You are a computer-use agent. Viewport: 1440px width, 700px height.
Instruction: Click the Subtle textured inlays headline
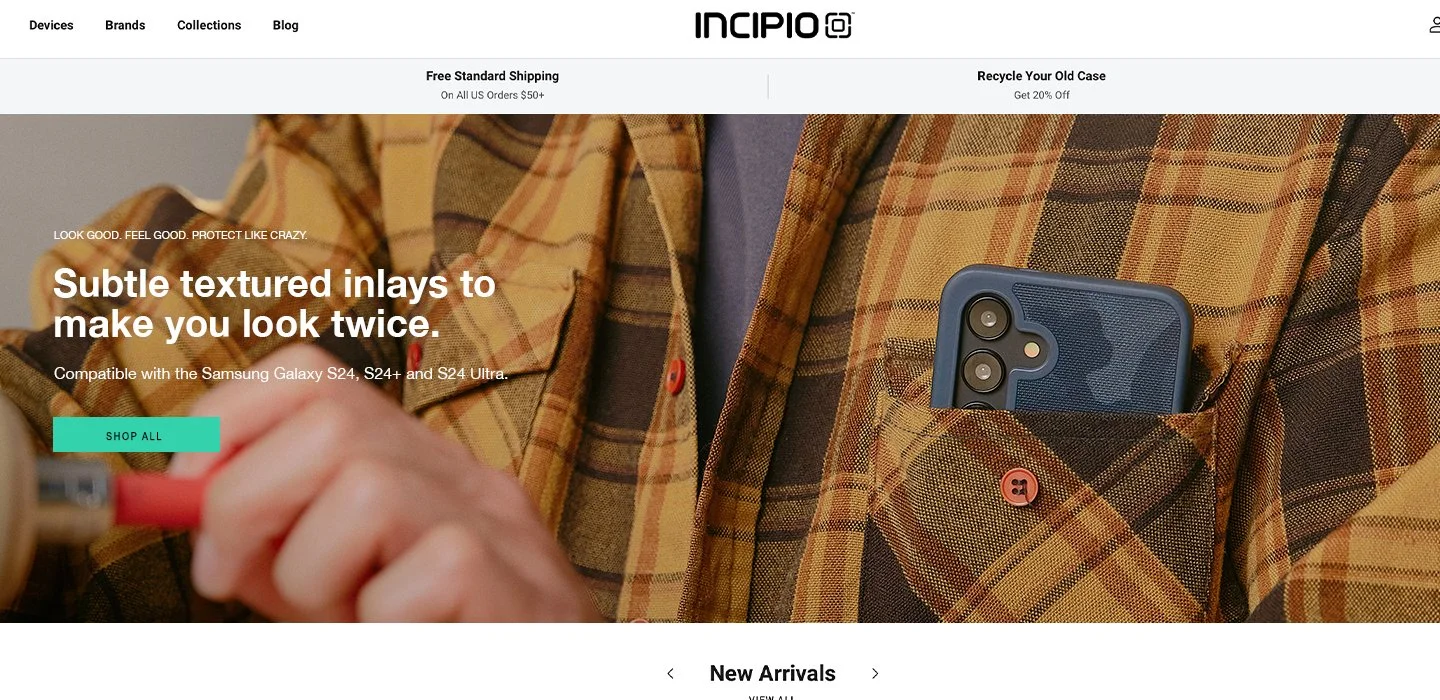(274, 304)
